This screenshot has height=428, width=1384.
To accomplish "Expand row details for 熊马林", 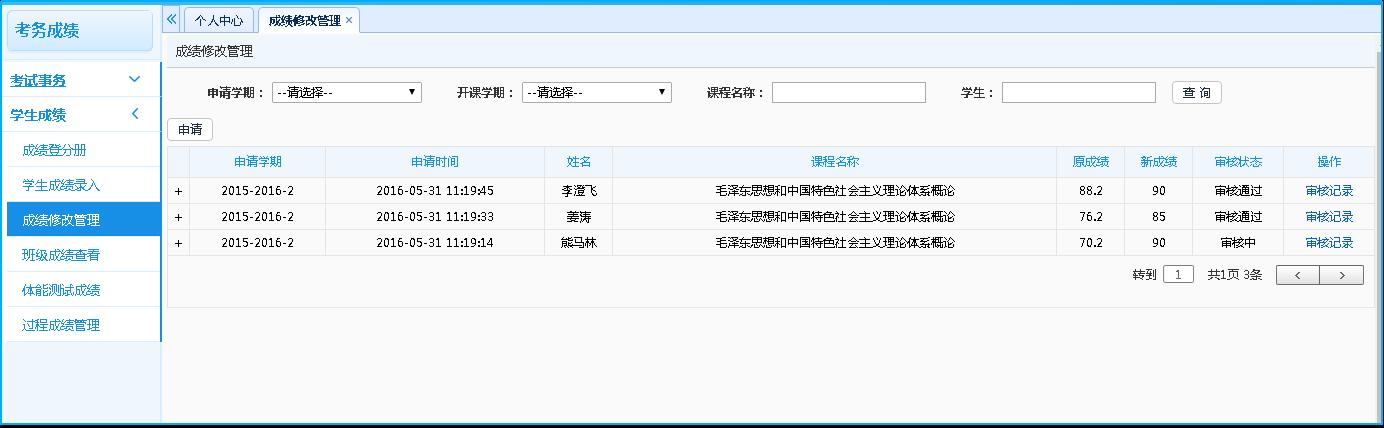I will tap(179, 243).
